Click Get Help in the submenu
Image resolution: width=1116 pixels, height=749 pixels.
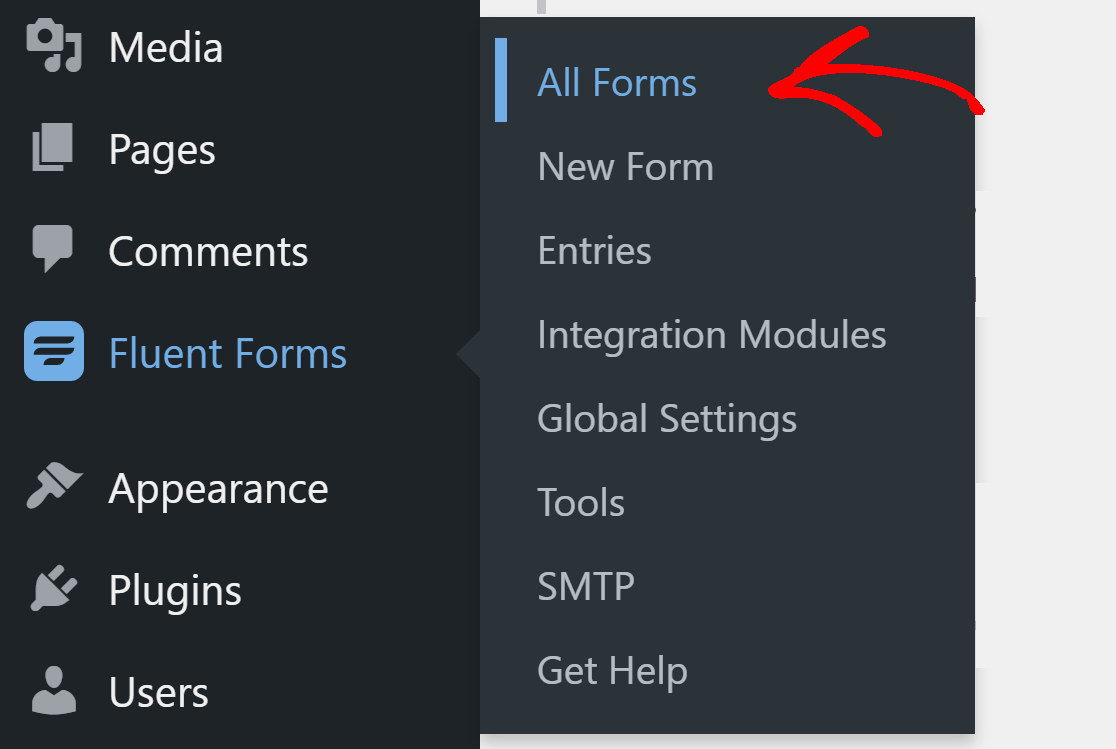coord(612,671)
